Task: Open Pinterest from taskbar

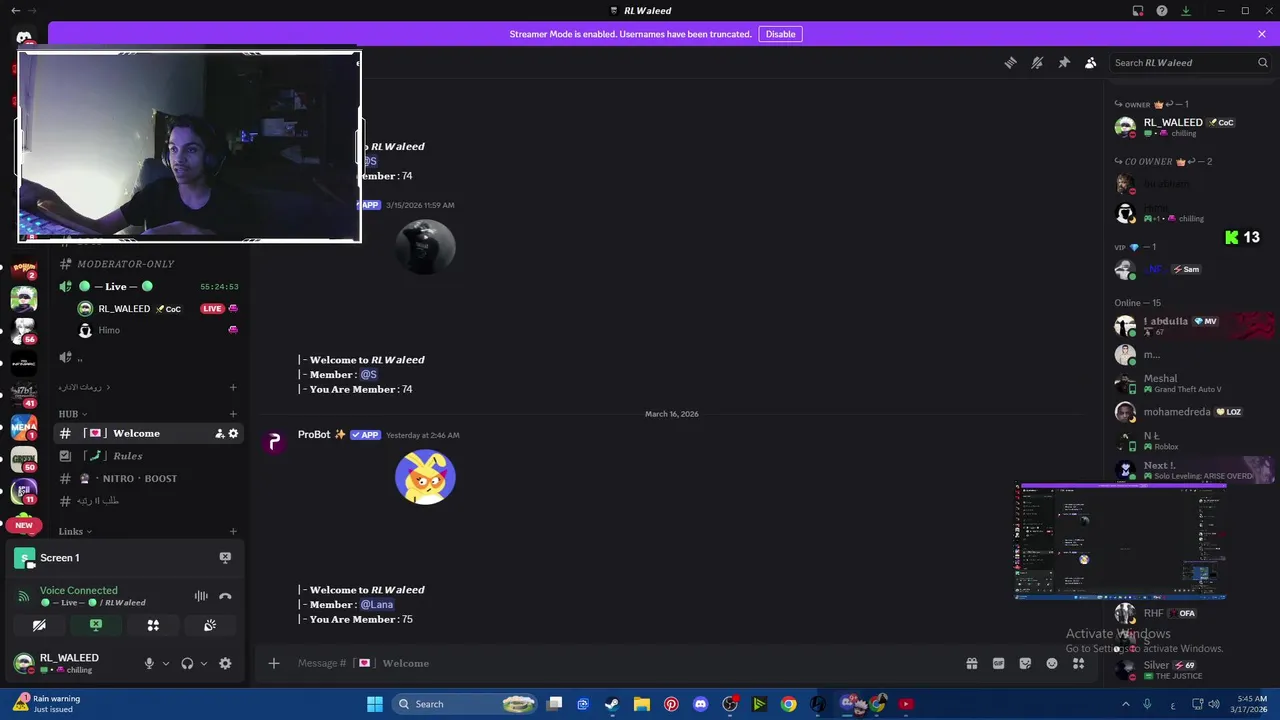Action: [671, 704]
